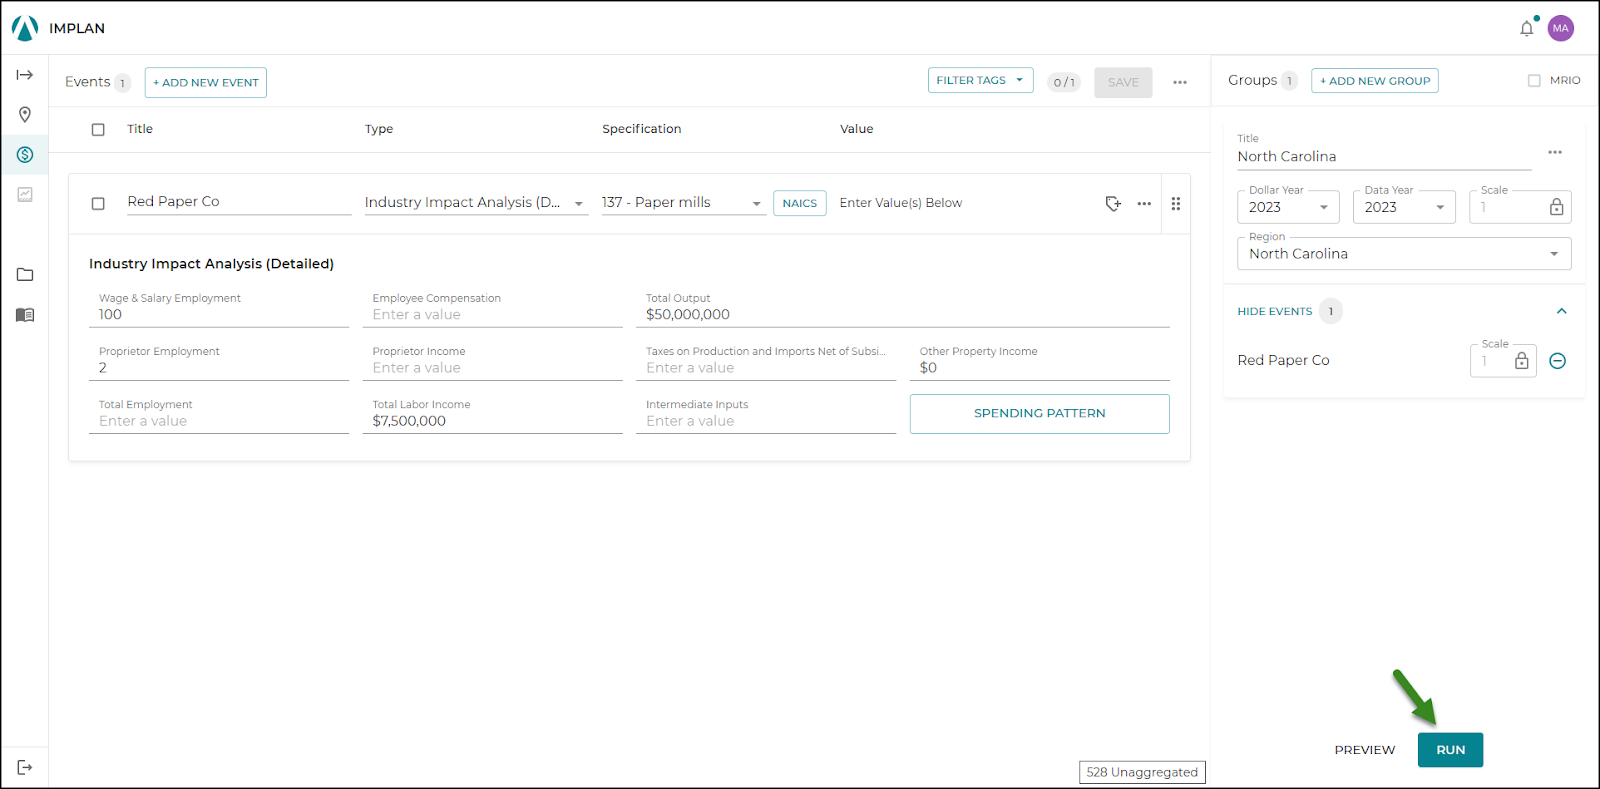Click Add New Event button
The width and height of the screenshot is (1600, 789).
[206, 82]
